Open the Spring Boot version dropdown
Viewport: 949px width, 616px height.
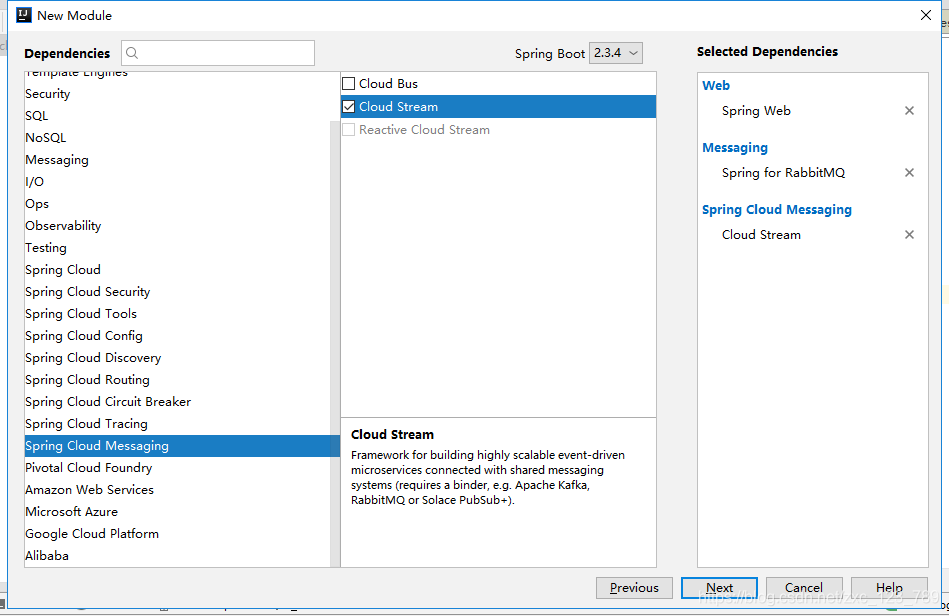pos(616,53)
